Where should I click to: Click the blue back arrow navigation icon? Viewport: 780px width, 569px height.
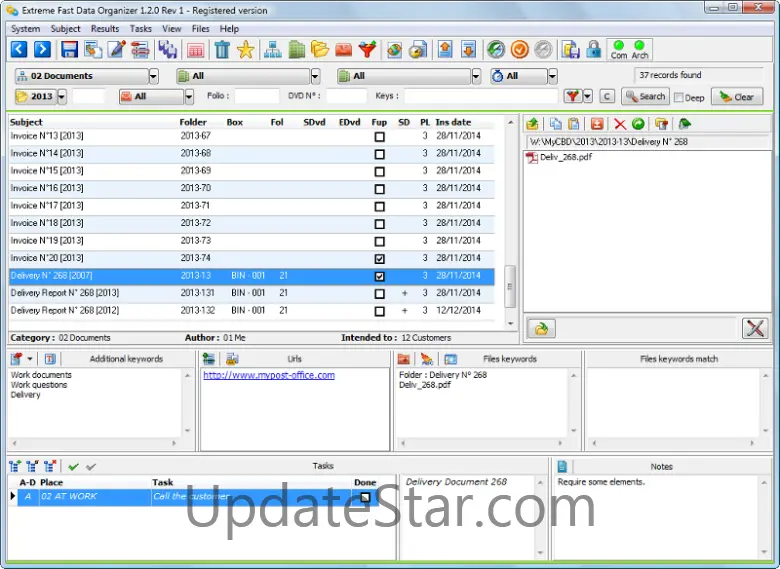tap(19, 49)
